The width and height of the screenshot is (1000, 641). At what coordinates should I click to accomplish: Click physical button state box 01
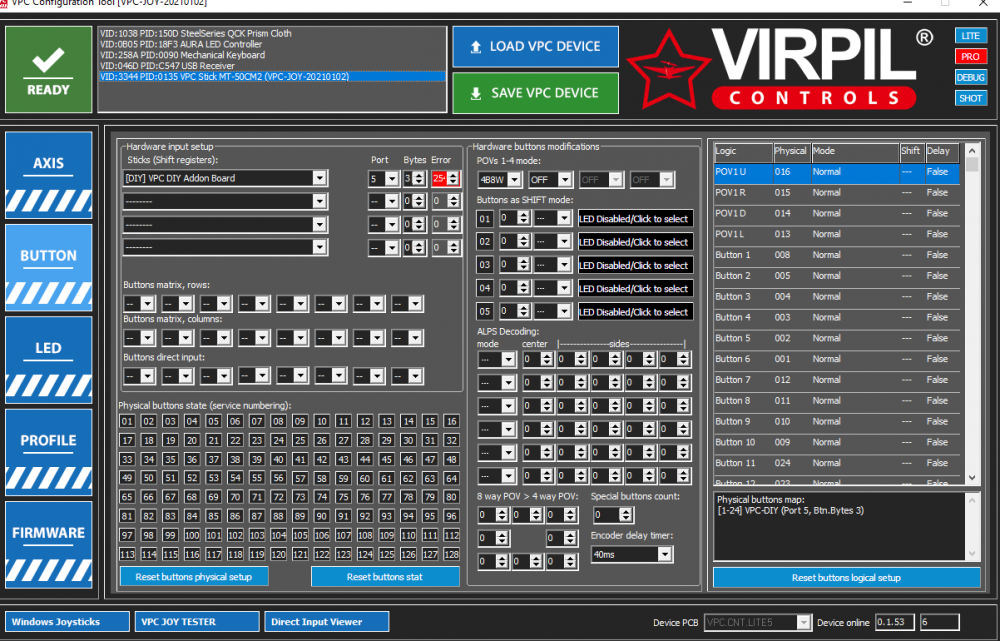127,422
